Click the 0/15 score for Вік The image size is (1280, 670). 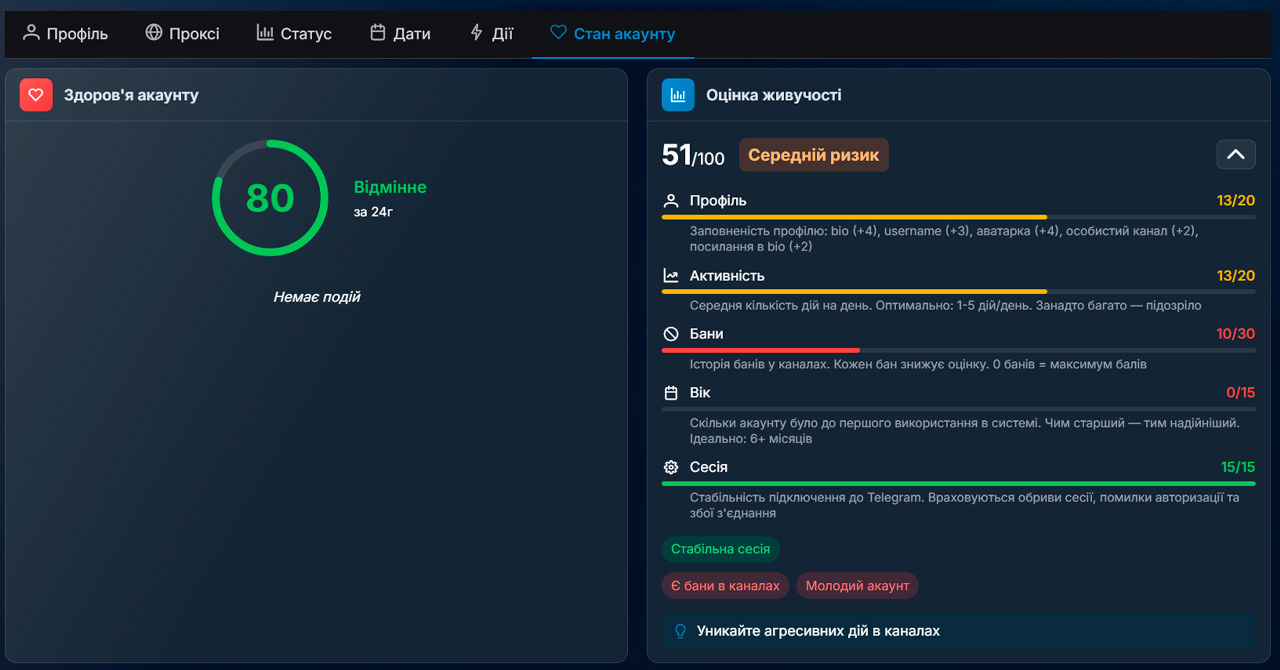(x=1241, y=393)
